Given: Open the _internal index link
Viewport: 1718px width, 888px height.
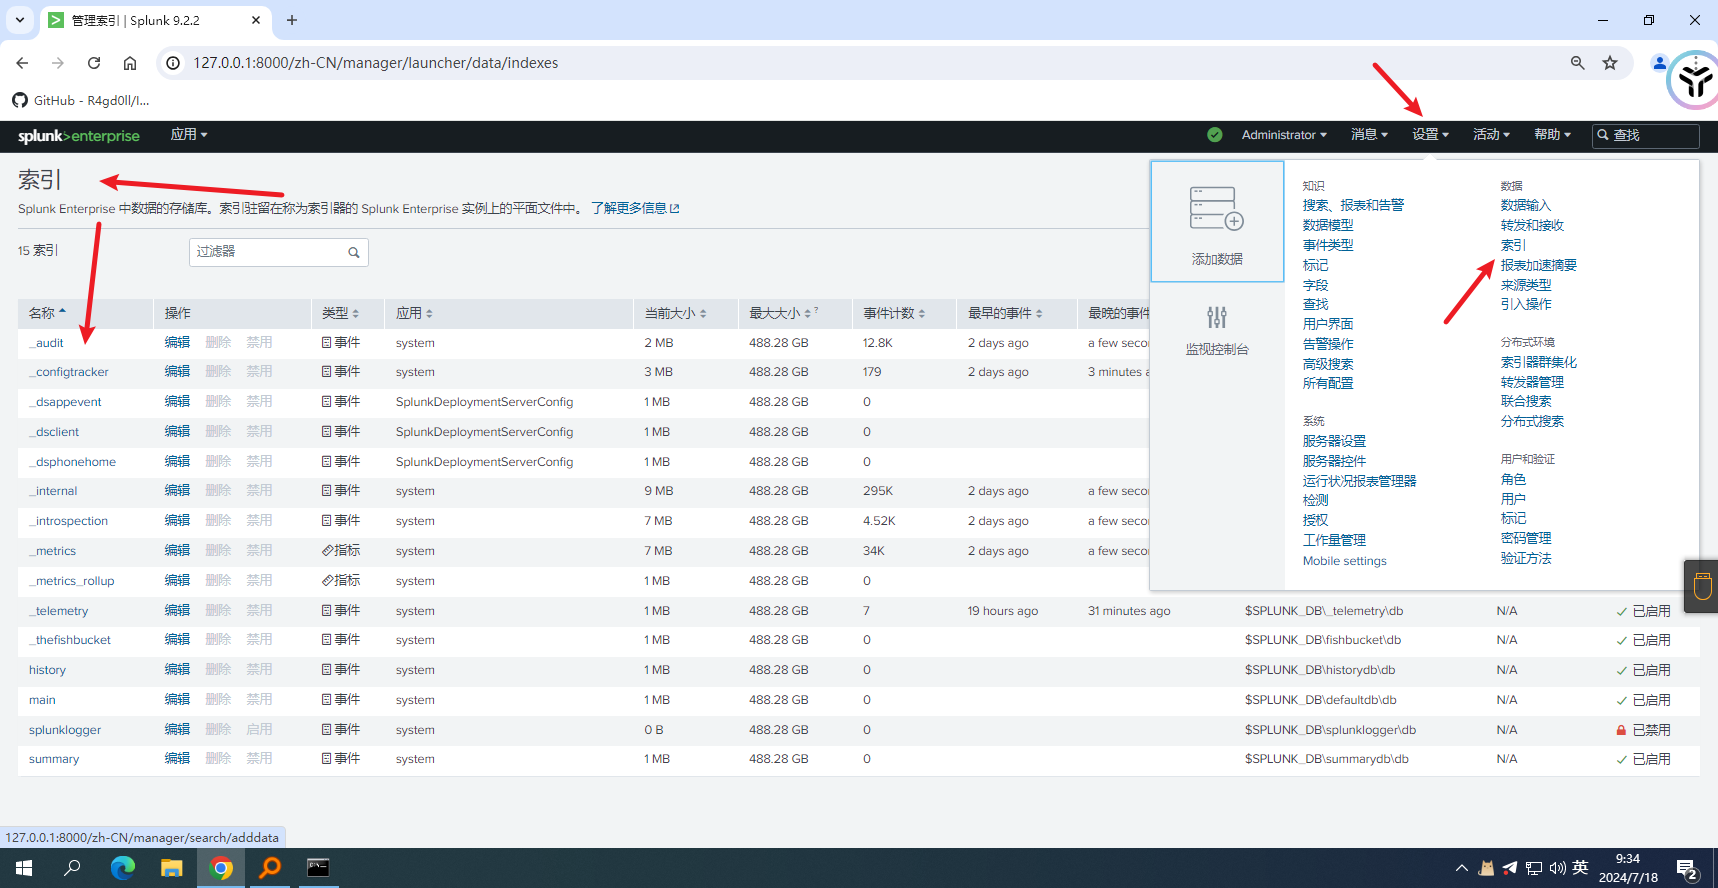Looking at the screenshot, I should (53, 491).
